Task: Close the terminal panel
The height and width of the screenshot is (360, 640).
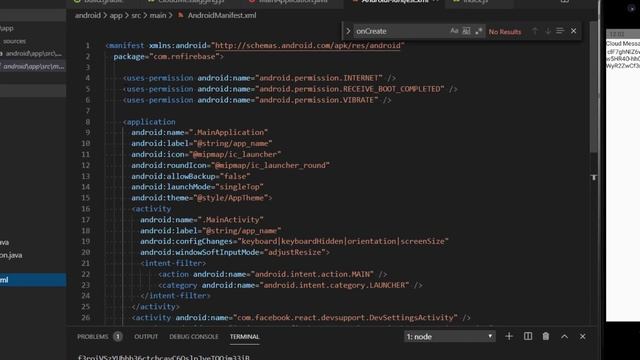Action: pyautogui.click(x=582, y=337)
